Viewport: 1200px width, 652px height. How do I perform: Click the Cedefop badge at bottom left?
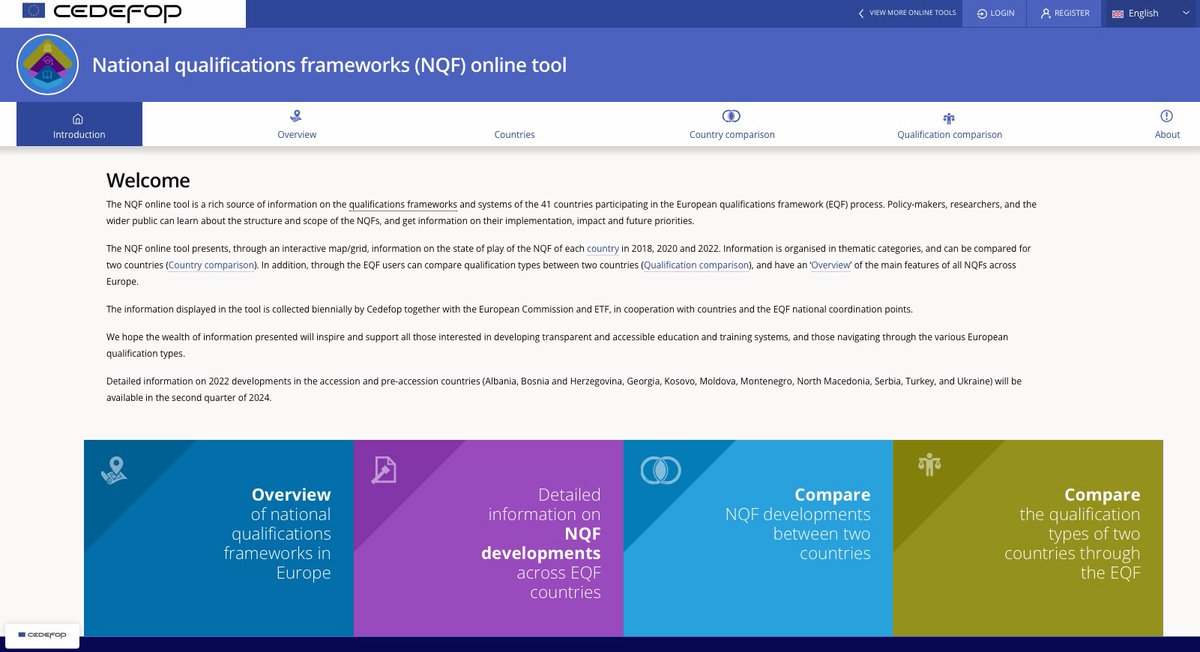(43, 634)
